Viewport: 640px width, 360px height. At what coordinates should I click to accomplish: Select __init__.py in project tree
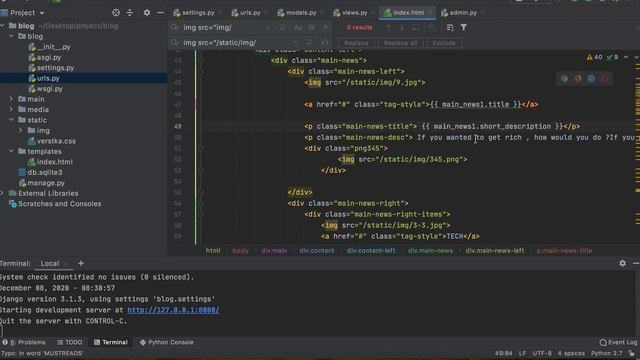(x=49, y=47)
